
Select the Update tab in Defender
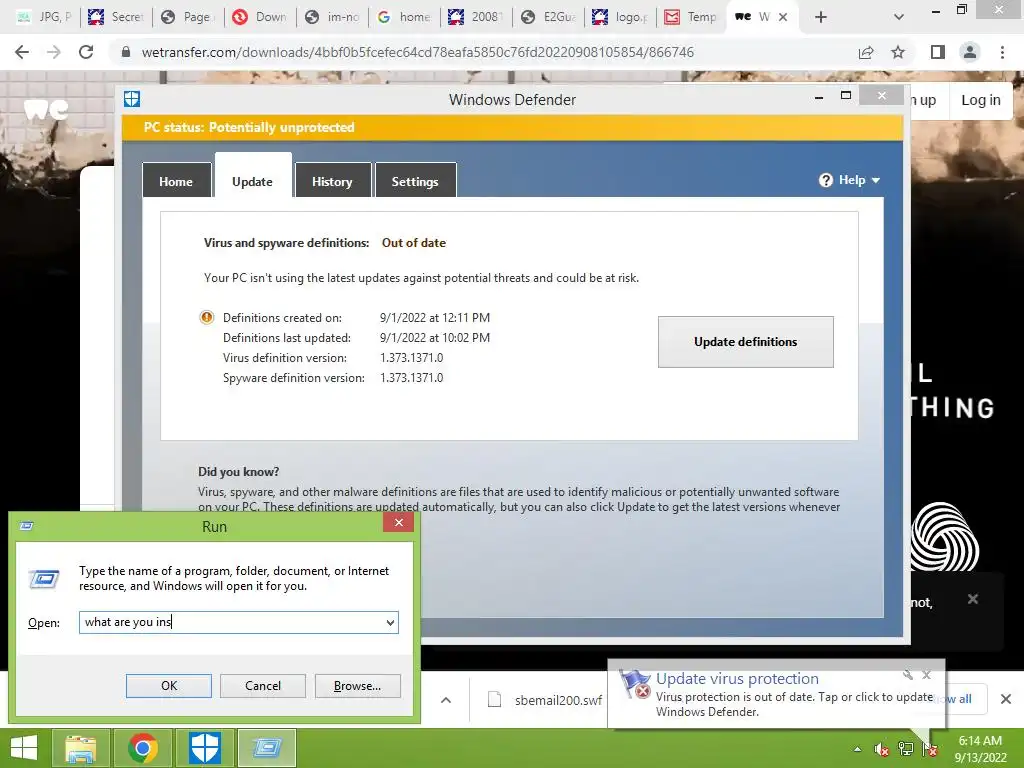coord(253,182)
